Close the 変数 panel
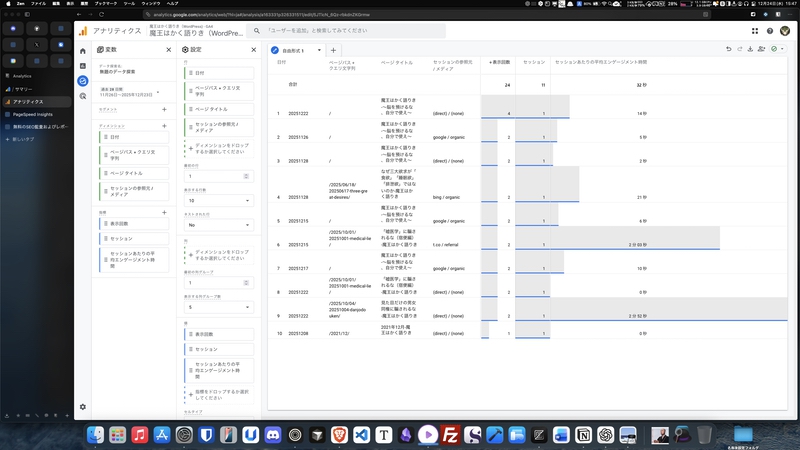Screen dimensions: 800x450 point(168,50)
